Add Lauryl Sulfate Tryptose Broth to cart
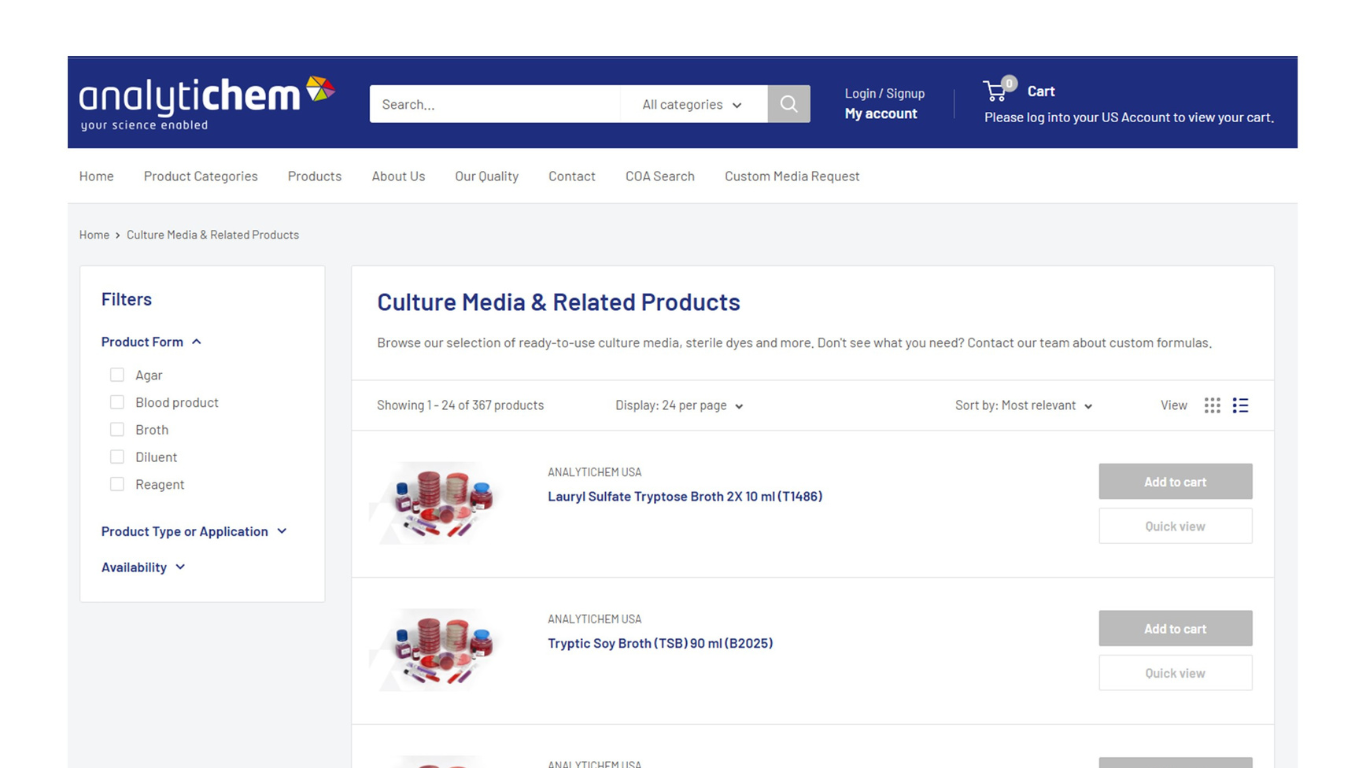The height and width of the screenshot is (768, 1366). 1175,481
